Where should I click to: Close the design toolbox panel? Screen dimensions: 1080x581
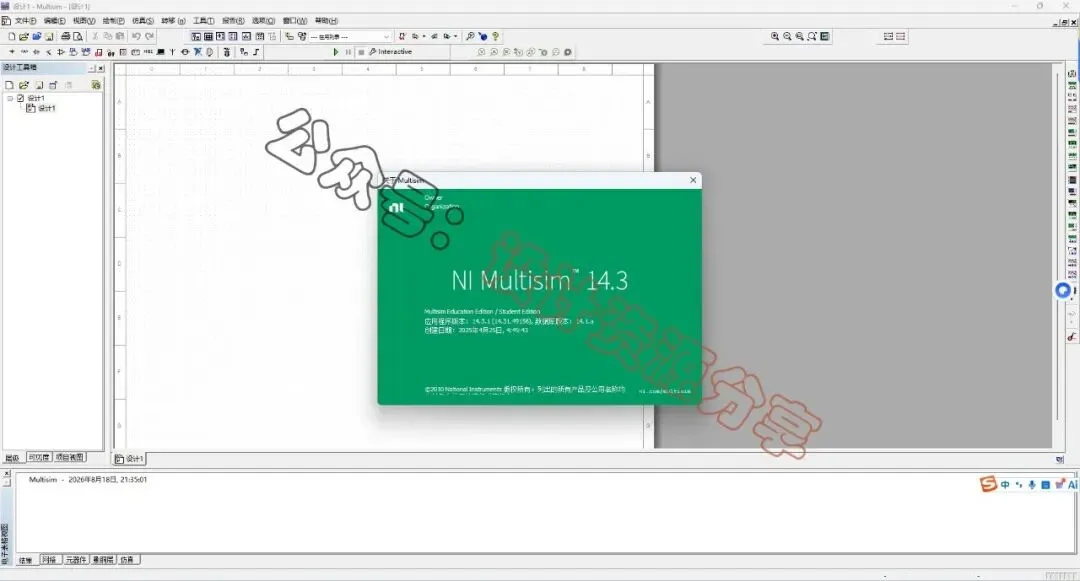[101, 68]
